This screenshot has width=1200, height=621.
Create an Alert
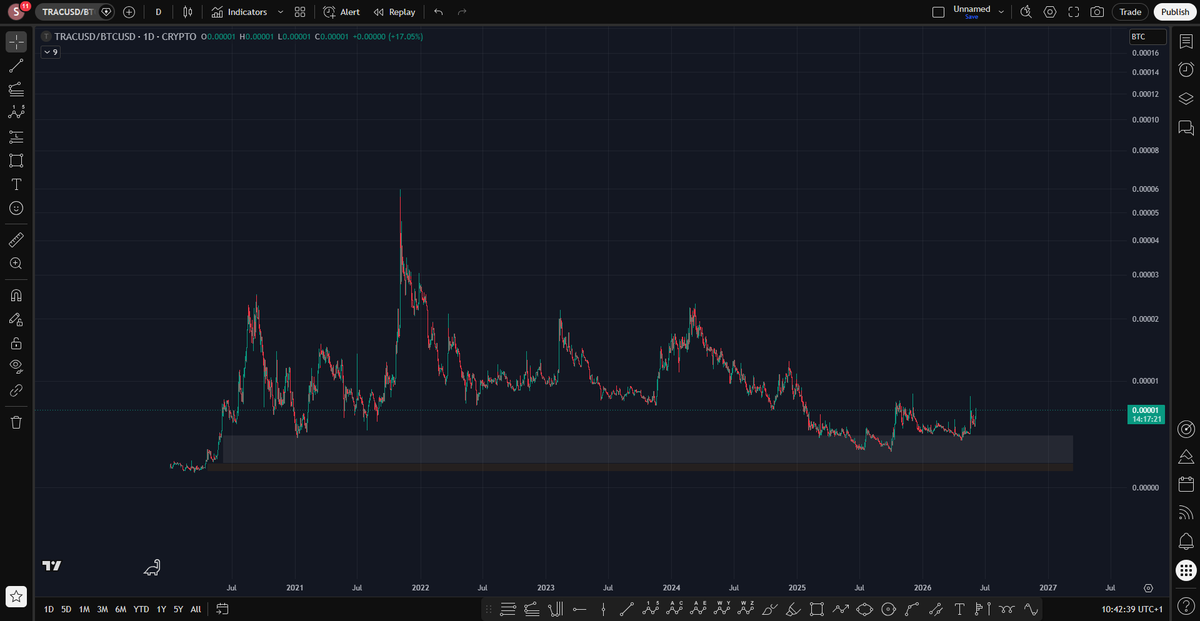coord(341,12)
